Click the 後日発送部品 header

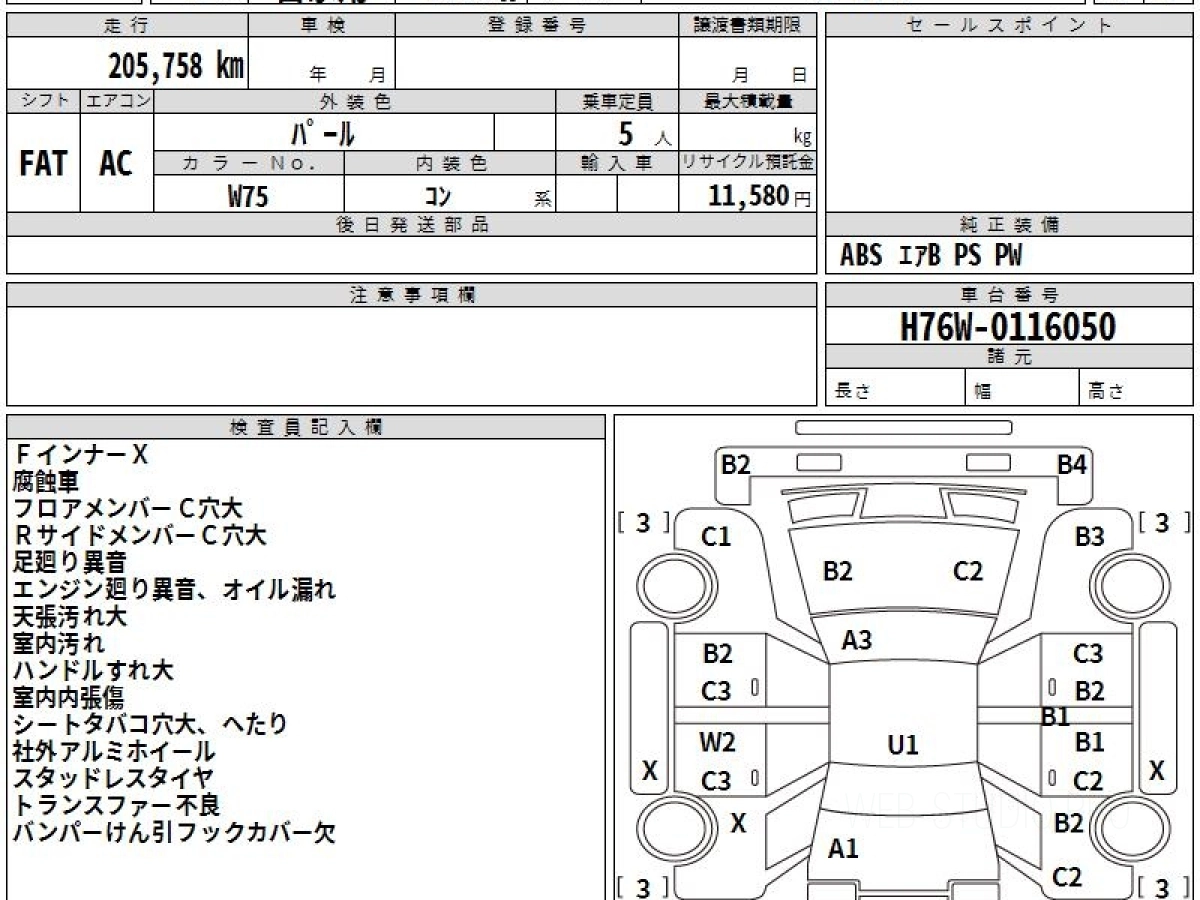pyautogui.click(x=411, y=225)
